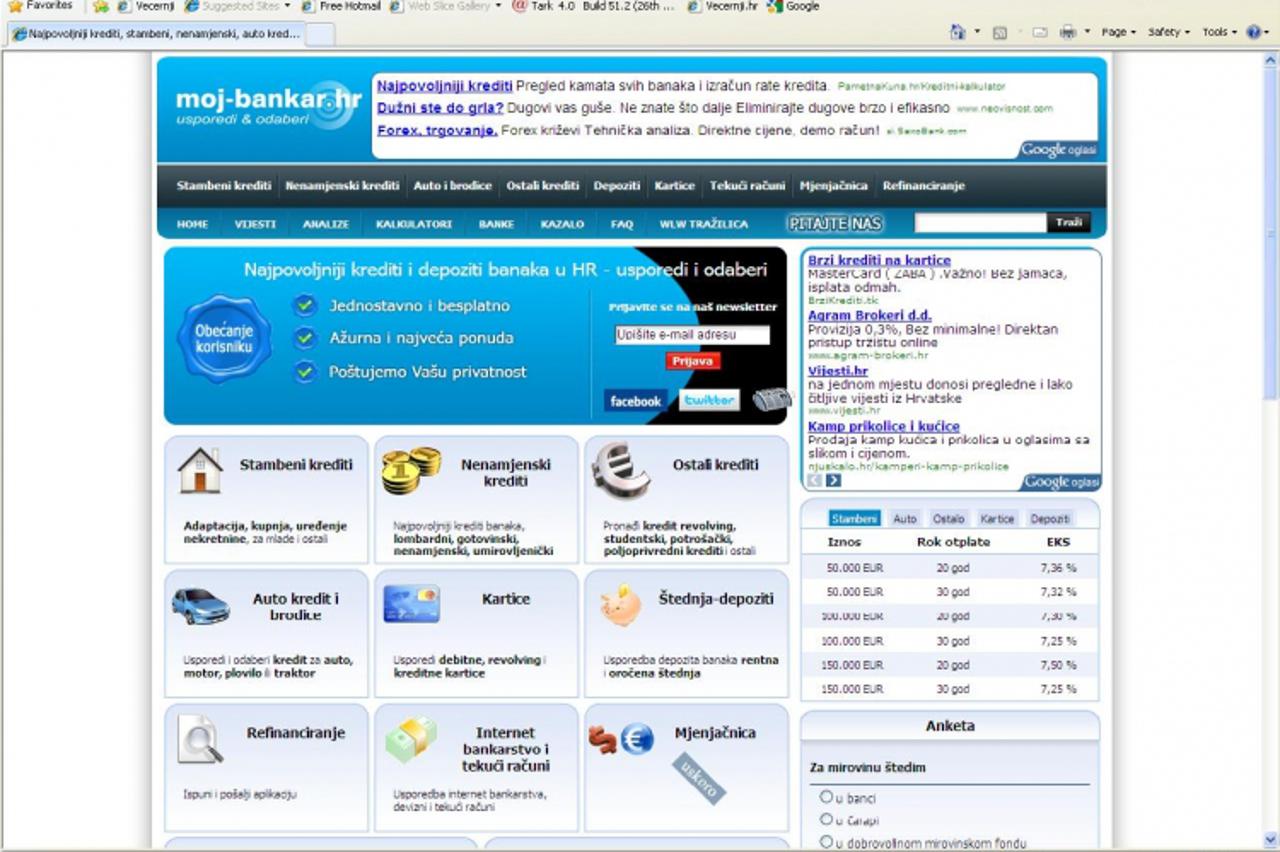Open the Tools dropdown menu

click(x=1220, y=32)
